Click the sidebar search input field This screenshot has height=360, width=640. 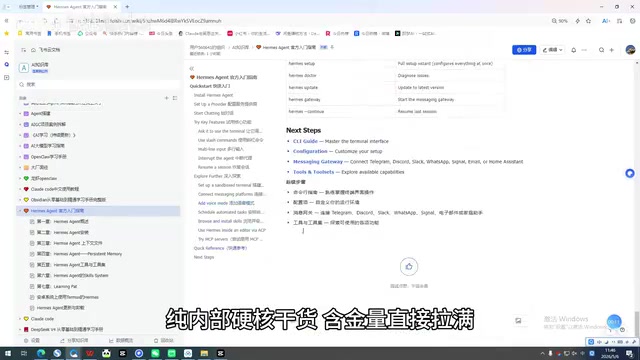click(98, 84)
